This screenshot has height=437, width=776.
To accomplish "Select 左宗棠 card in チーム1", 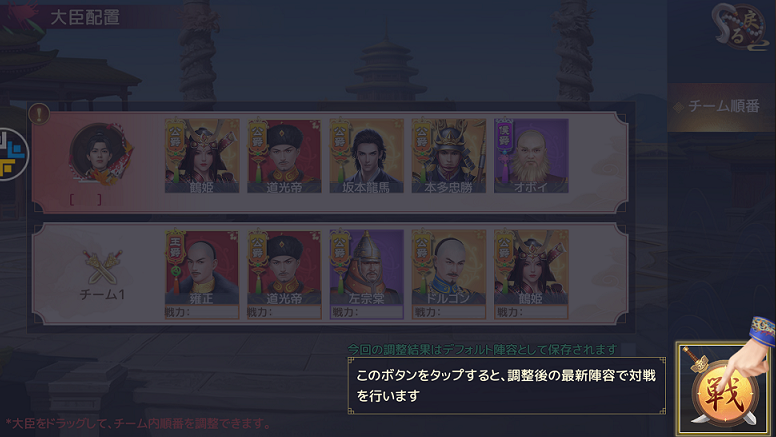I will (x=367, y=274).
